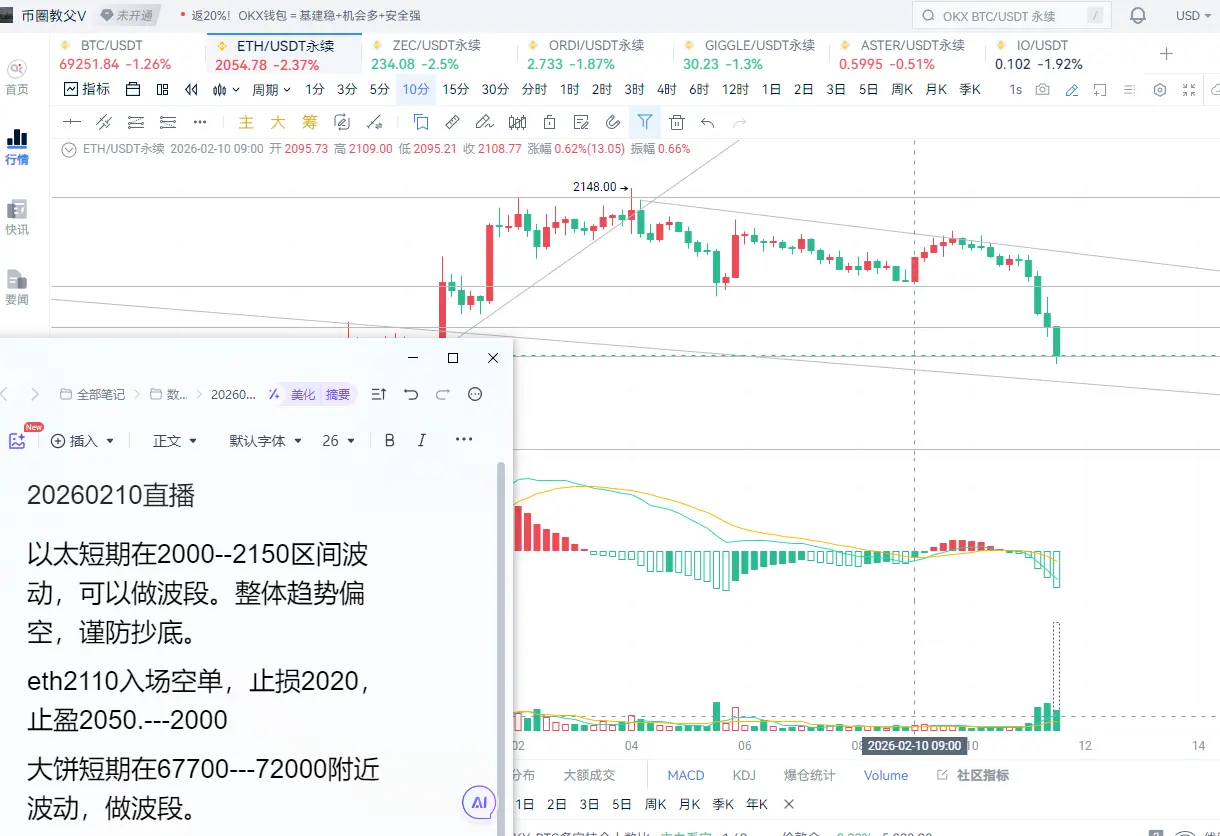
Task: Click the rewind replay double-arrow icon
Action: (x=191, y=89)
